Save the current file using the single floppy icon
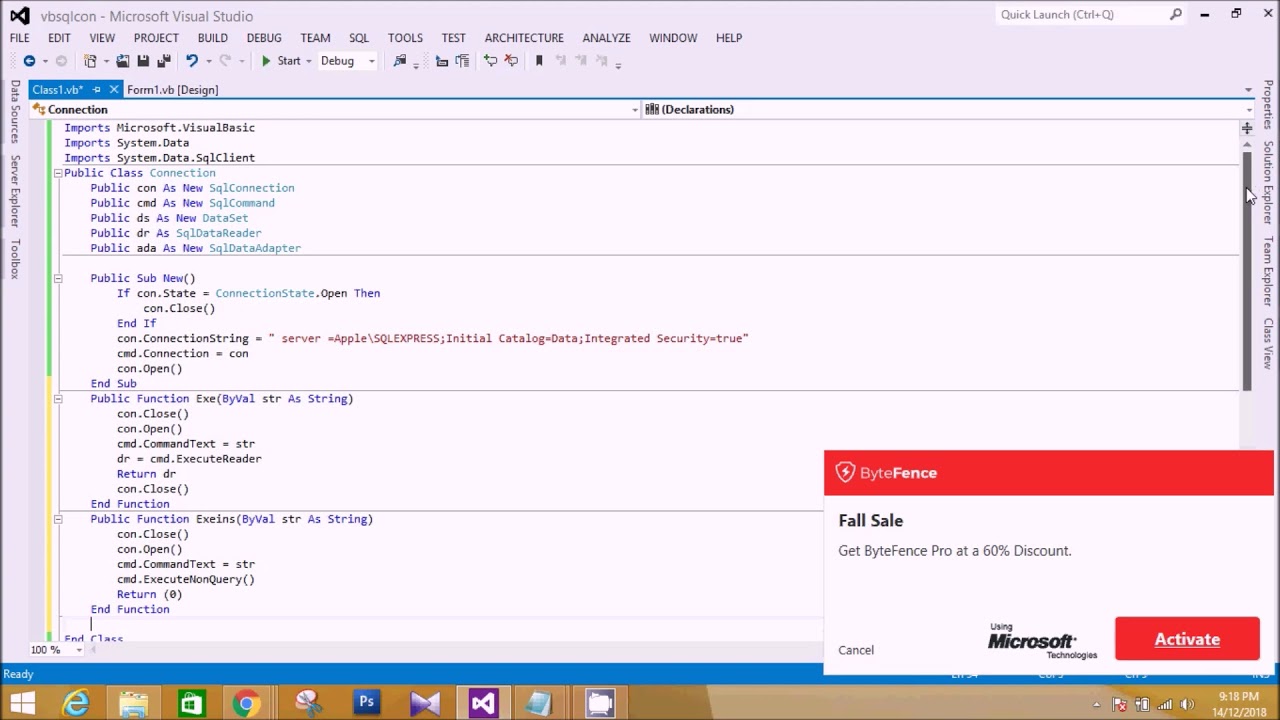This screenshot has height=720, width=1280. pos(143,61)
